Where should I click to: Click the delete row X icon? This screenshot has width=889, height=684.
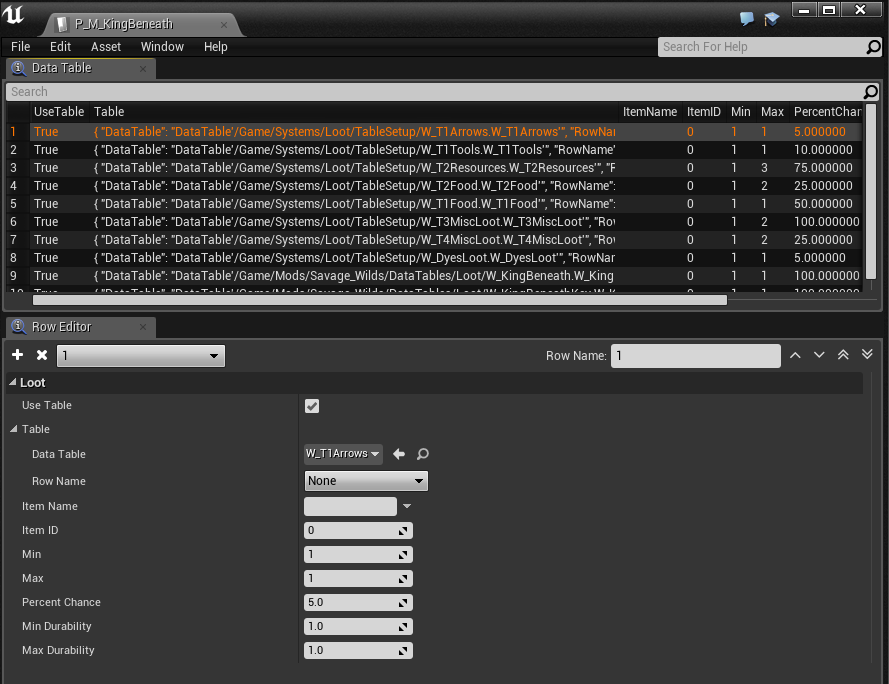(x=42, y=355)
